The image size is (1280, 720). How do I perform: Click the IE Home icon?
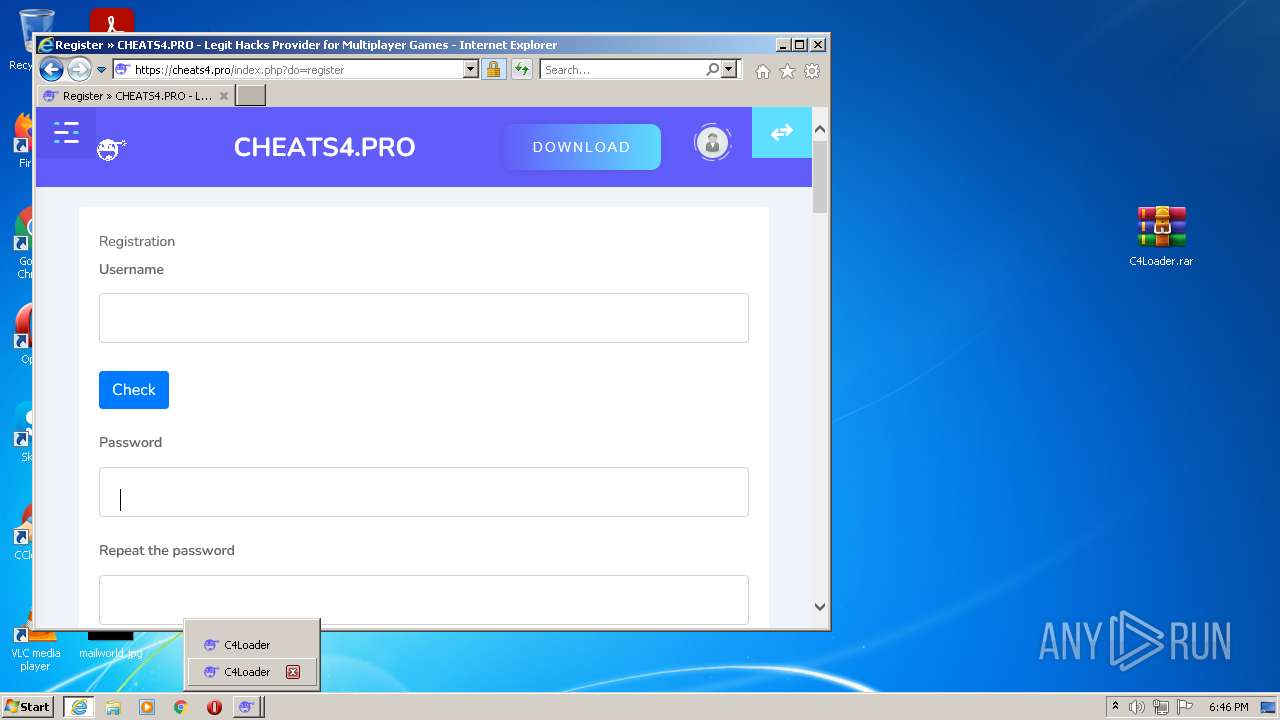763,71
